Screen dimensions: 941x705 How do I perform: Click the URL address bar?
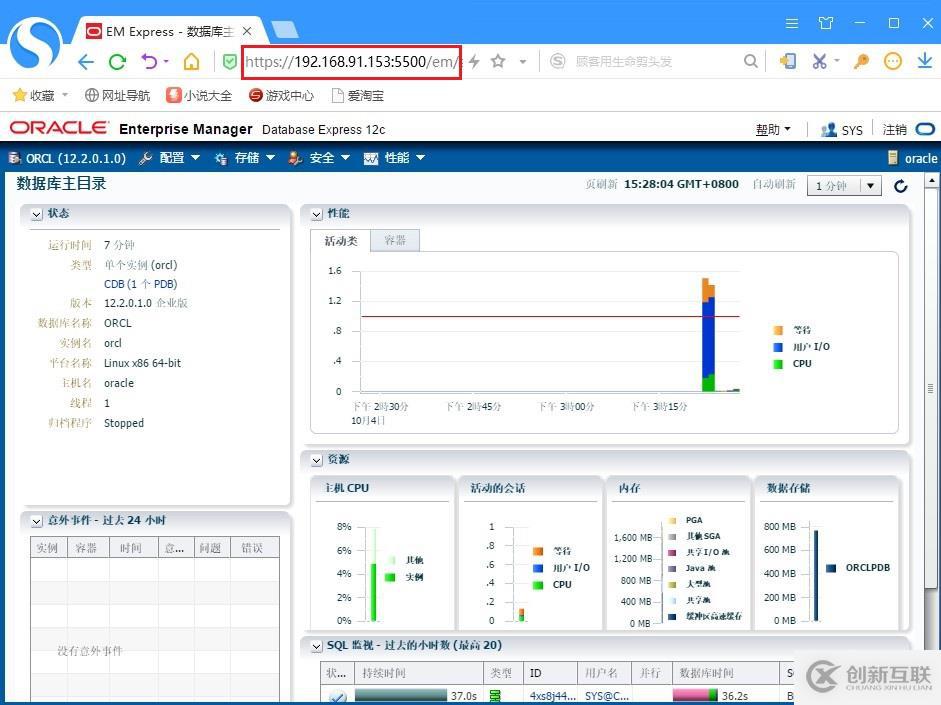(350, 62)
